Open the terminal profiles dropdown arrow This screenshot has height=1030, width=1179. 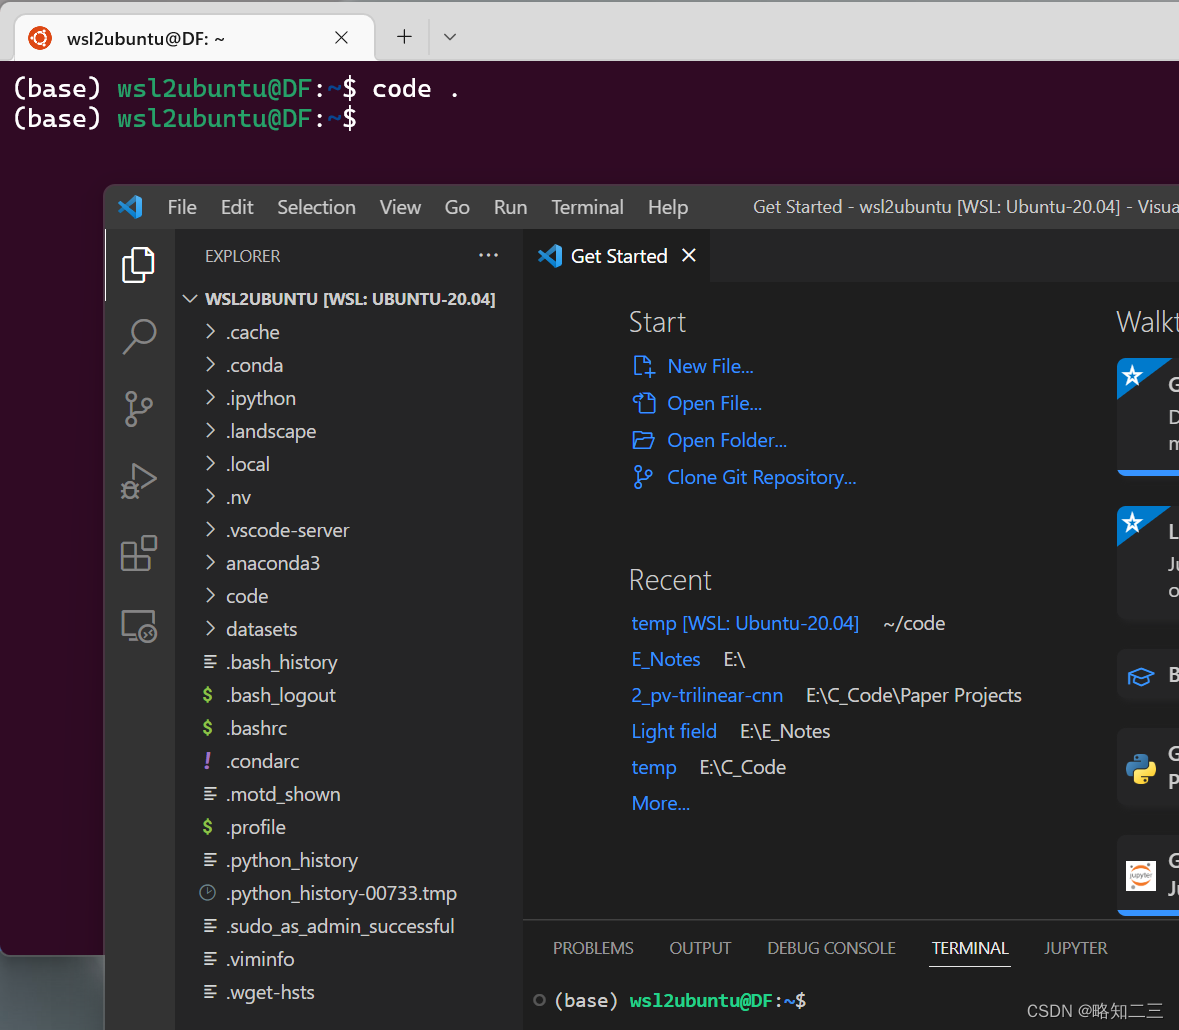click(x=450, y=37)
